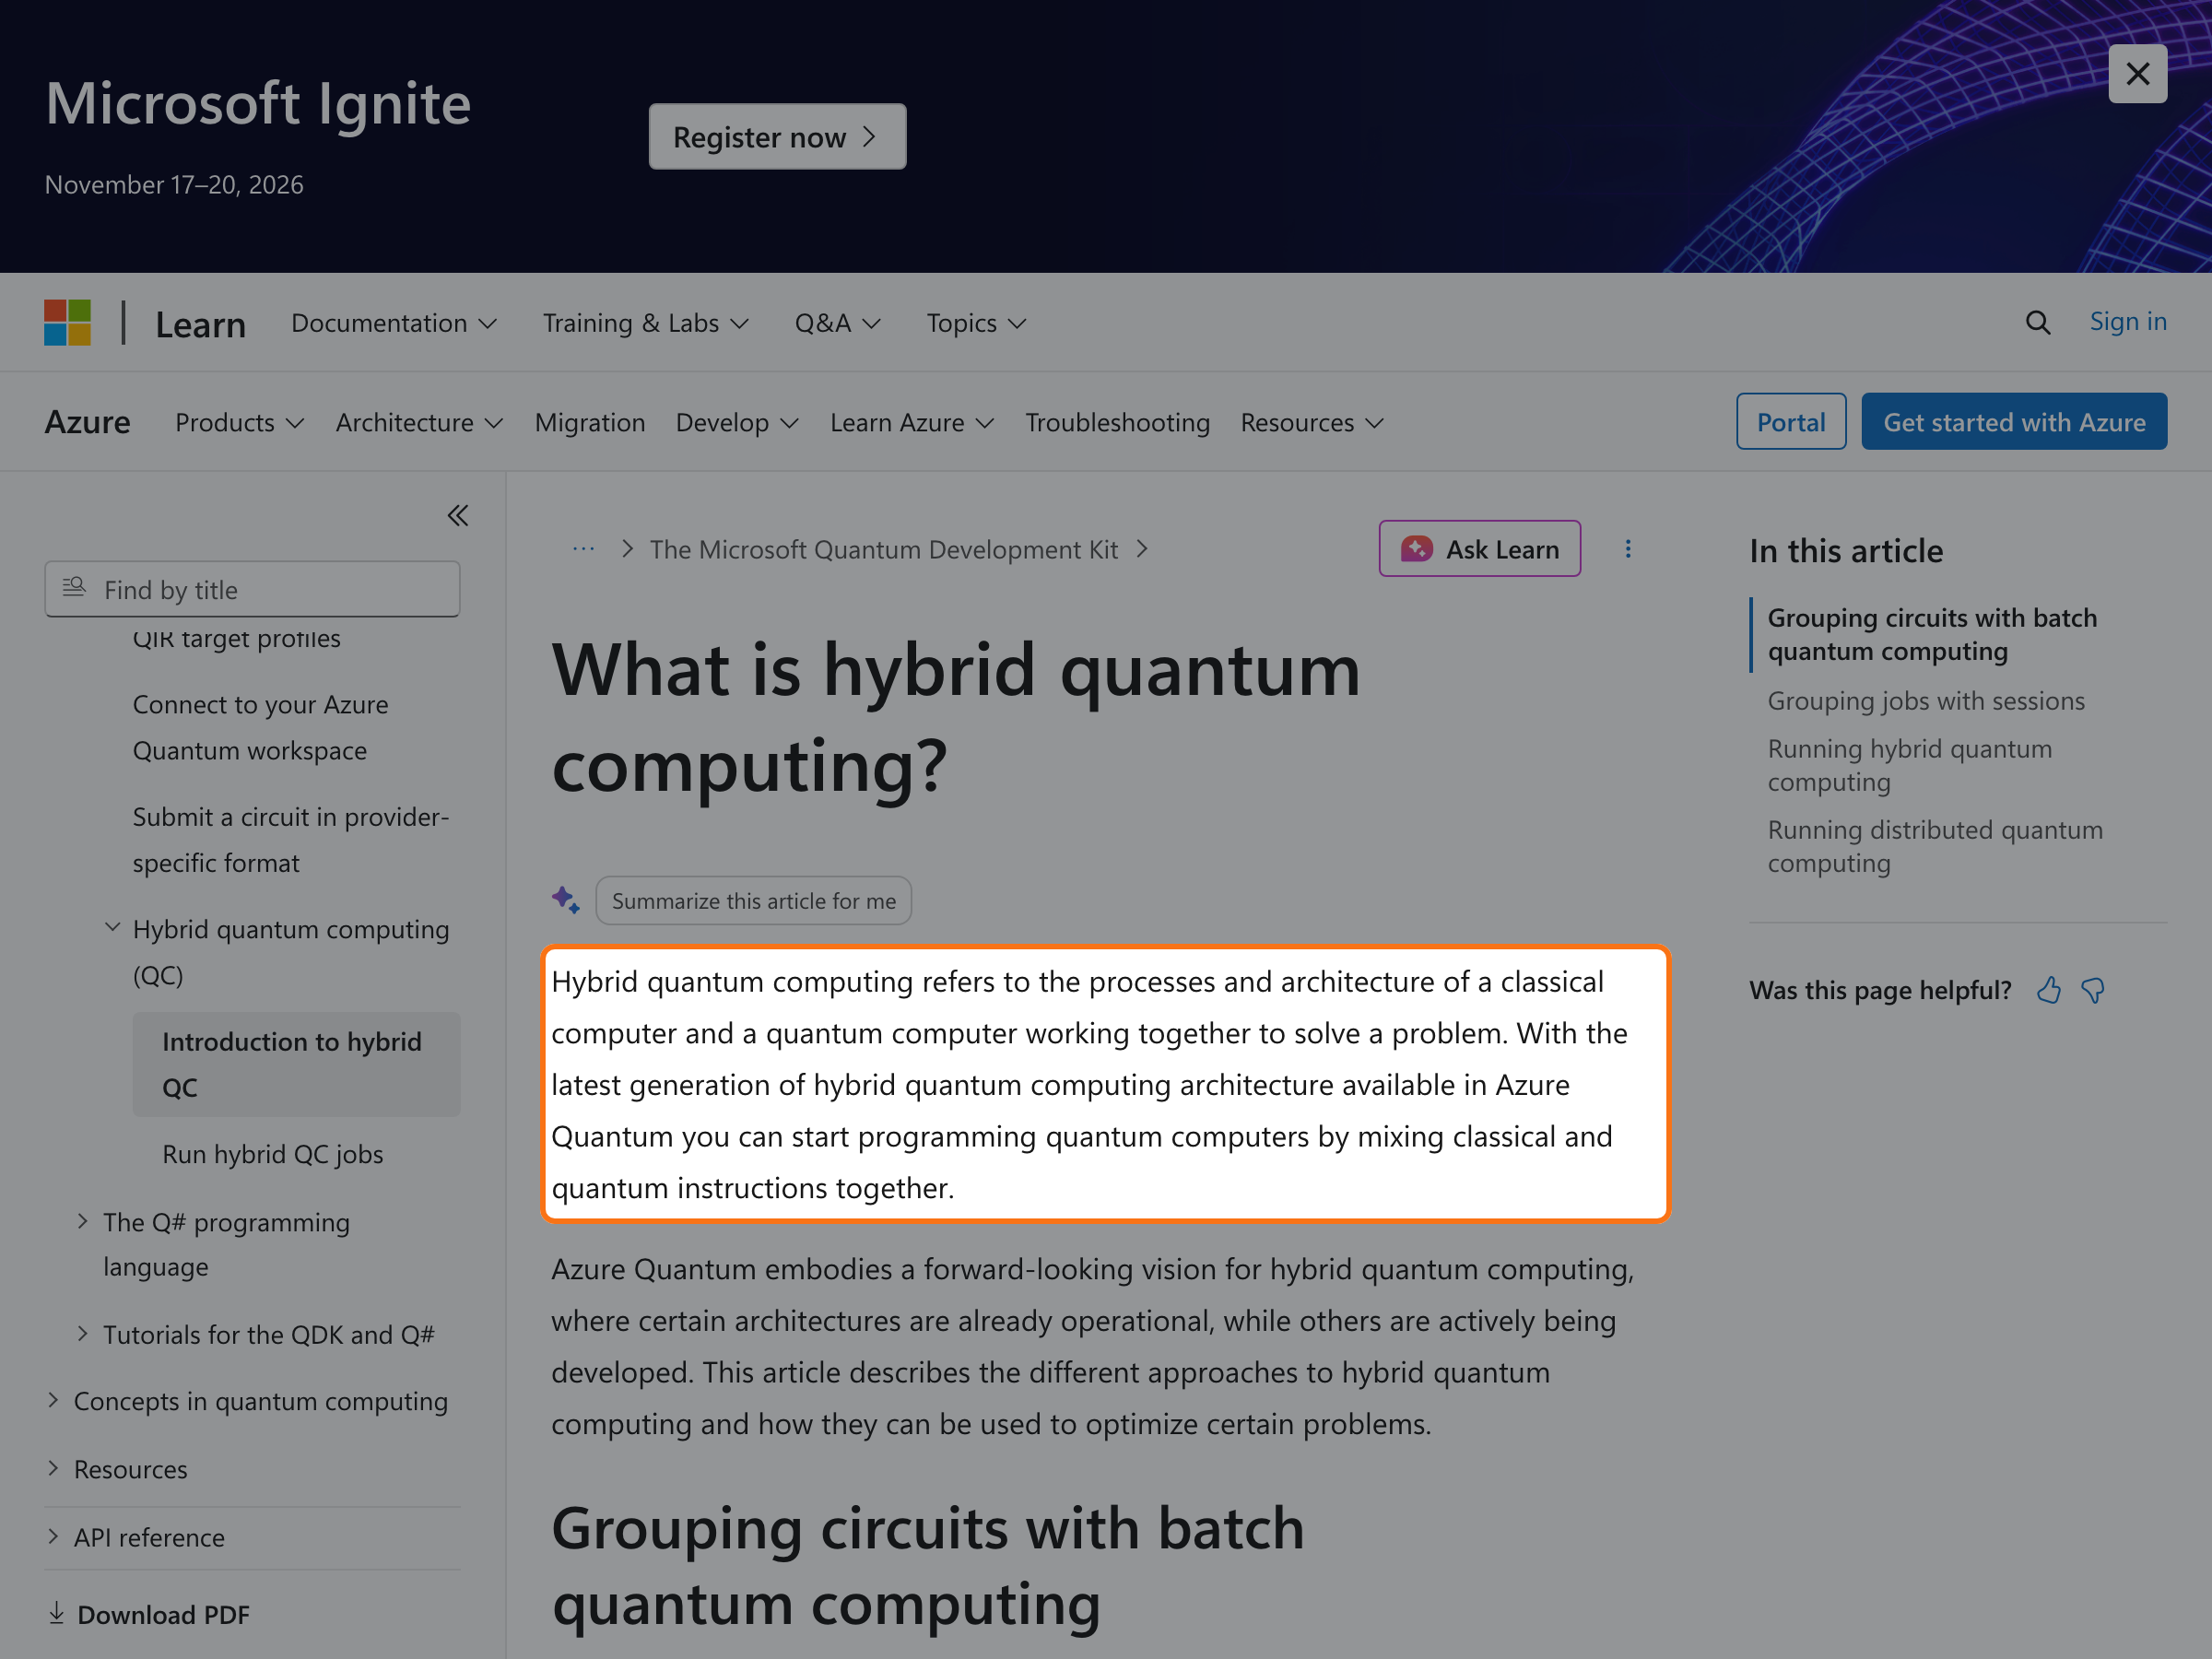Jump to Grouping circuits with batch quantum computing

click(1931, 634)
